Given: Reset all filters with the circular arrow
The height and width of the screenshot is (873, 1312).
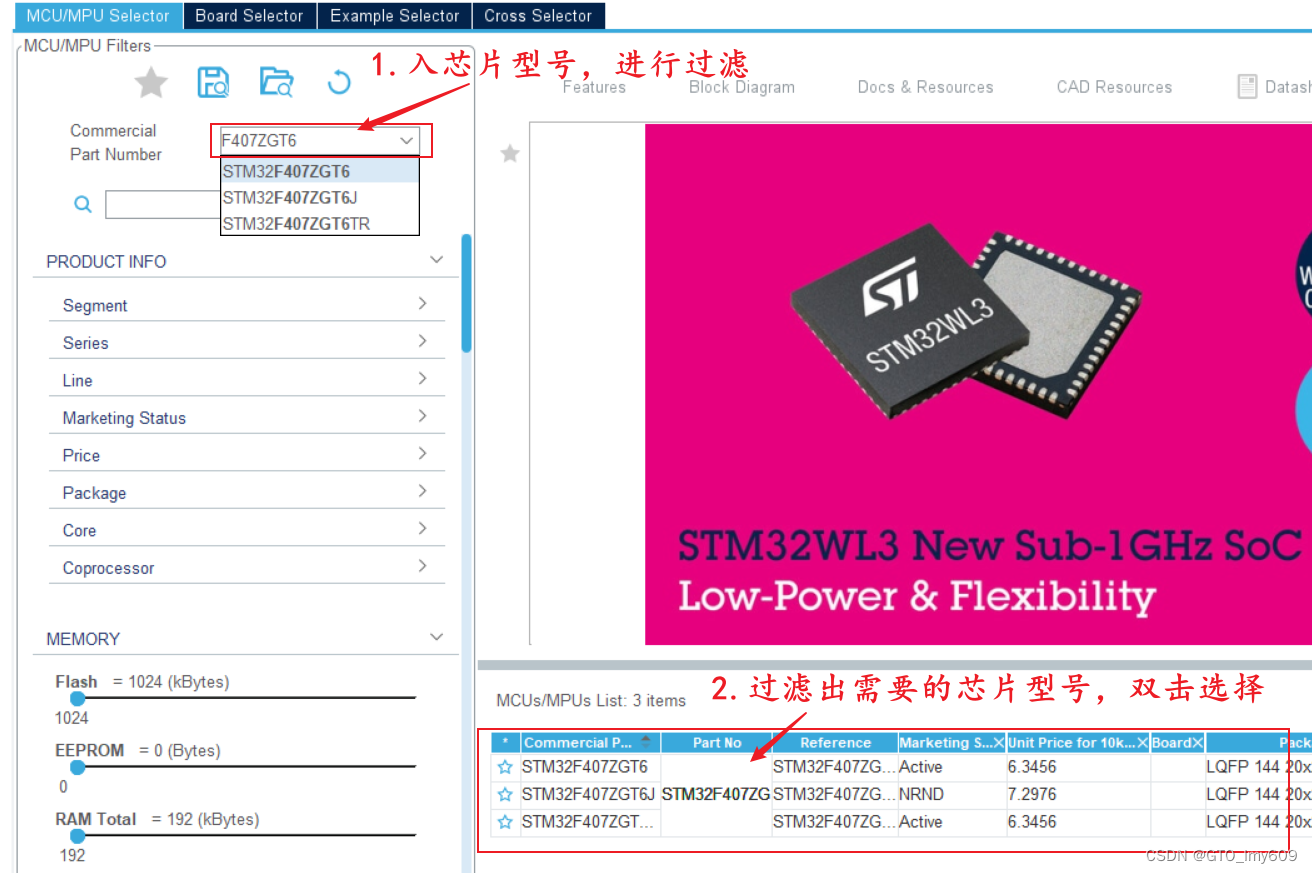Looking at the screenshot, I should (339, 82).
